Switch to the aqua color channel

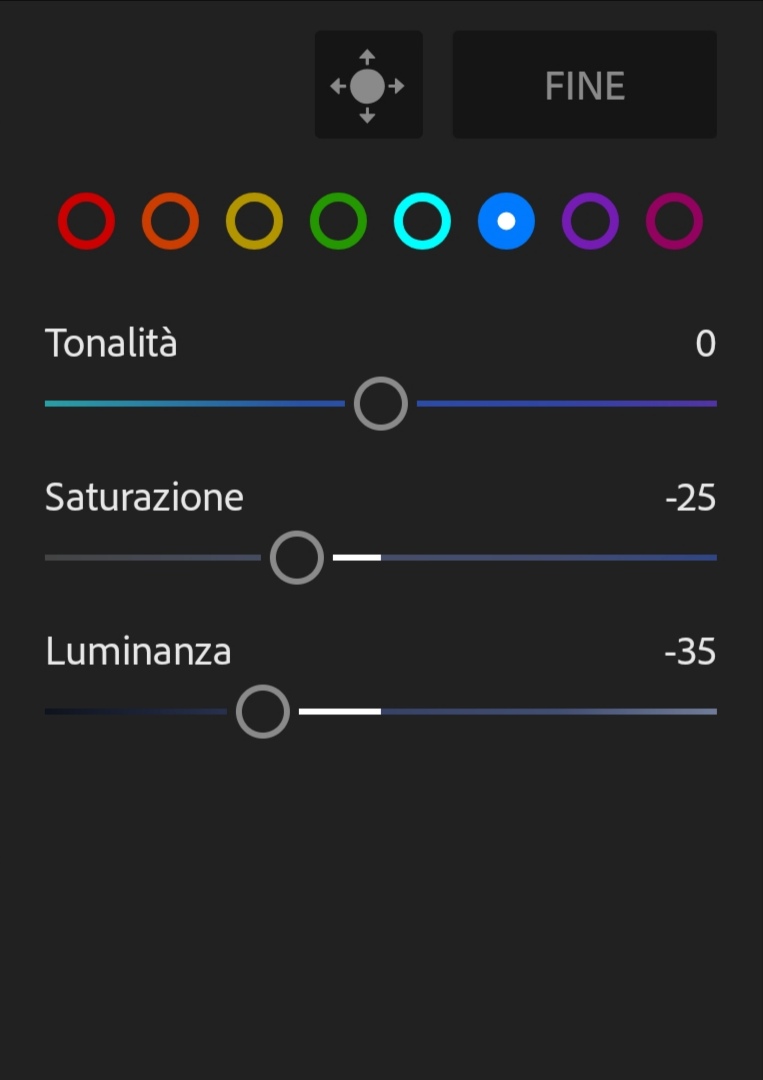pos(422,221)
